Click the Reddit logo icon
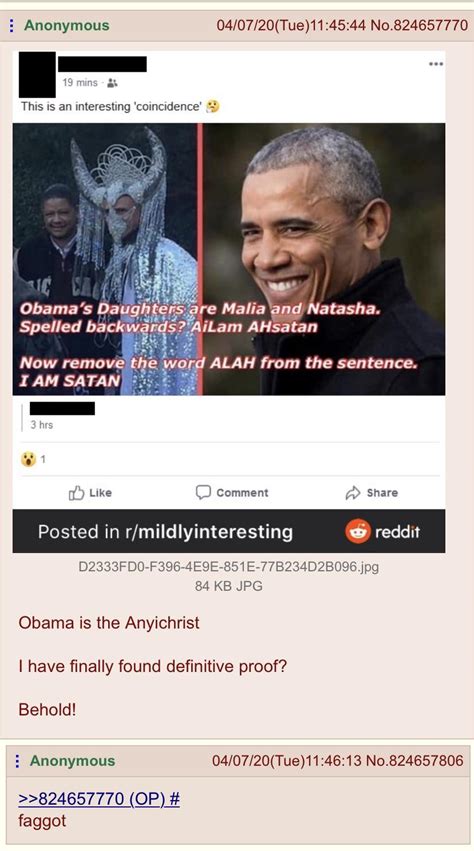The image size is (474, 851). (x=358, y=531)
